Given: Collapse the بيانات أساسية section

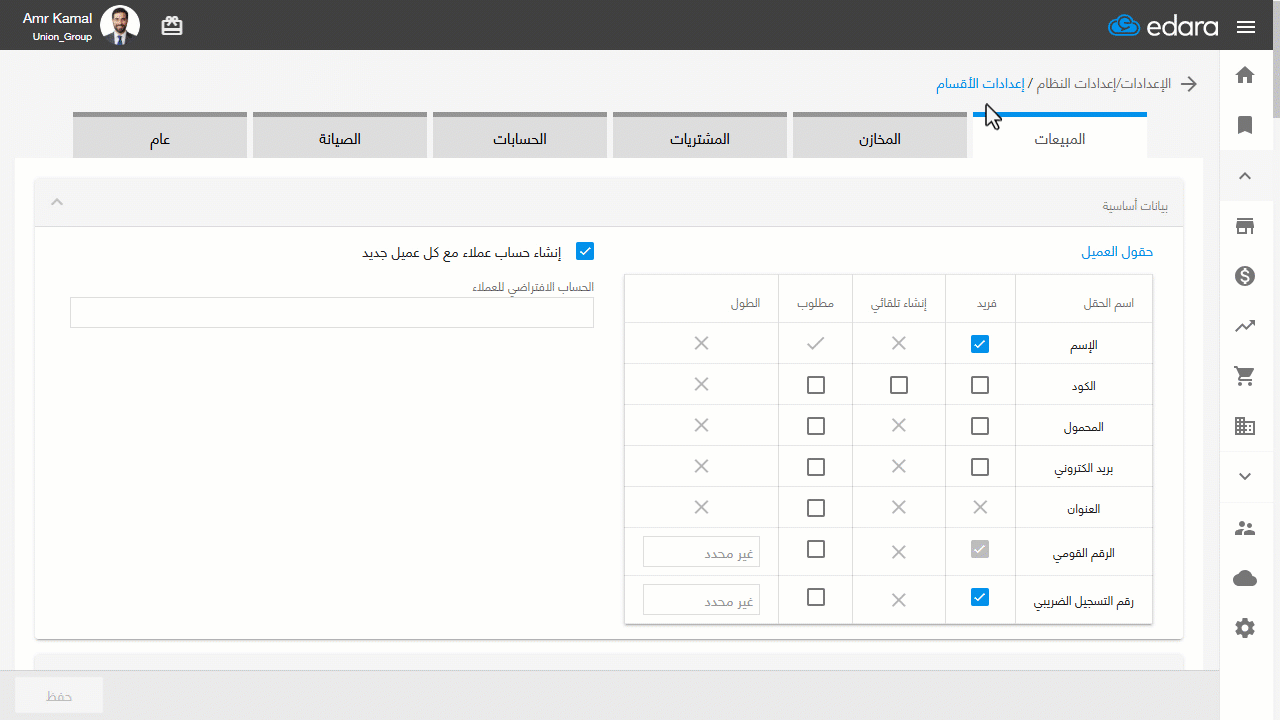Looking at the screenshot, I should tap(57, 203).
